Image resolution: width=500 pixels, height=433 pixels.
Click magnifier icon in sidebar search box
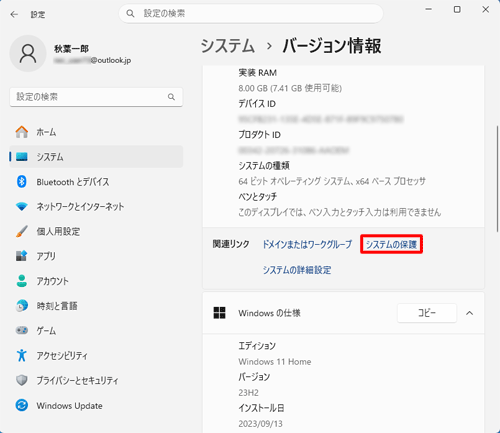(x=171, y=97)
